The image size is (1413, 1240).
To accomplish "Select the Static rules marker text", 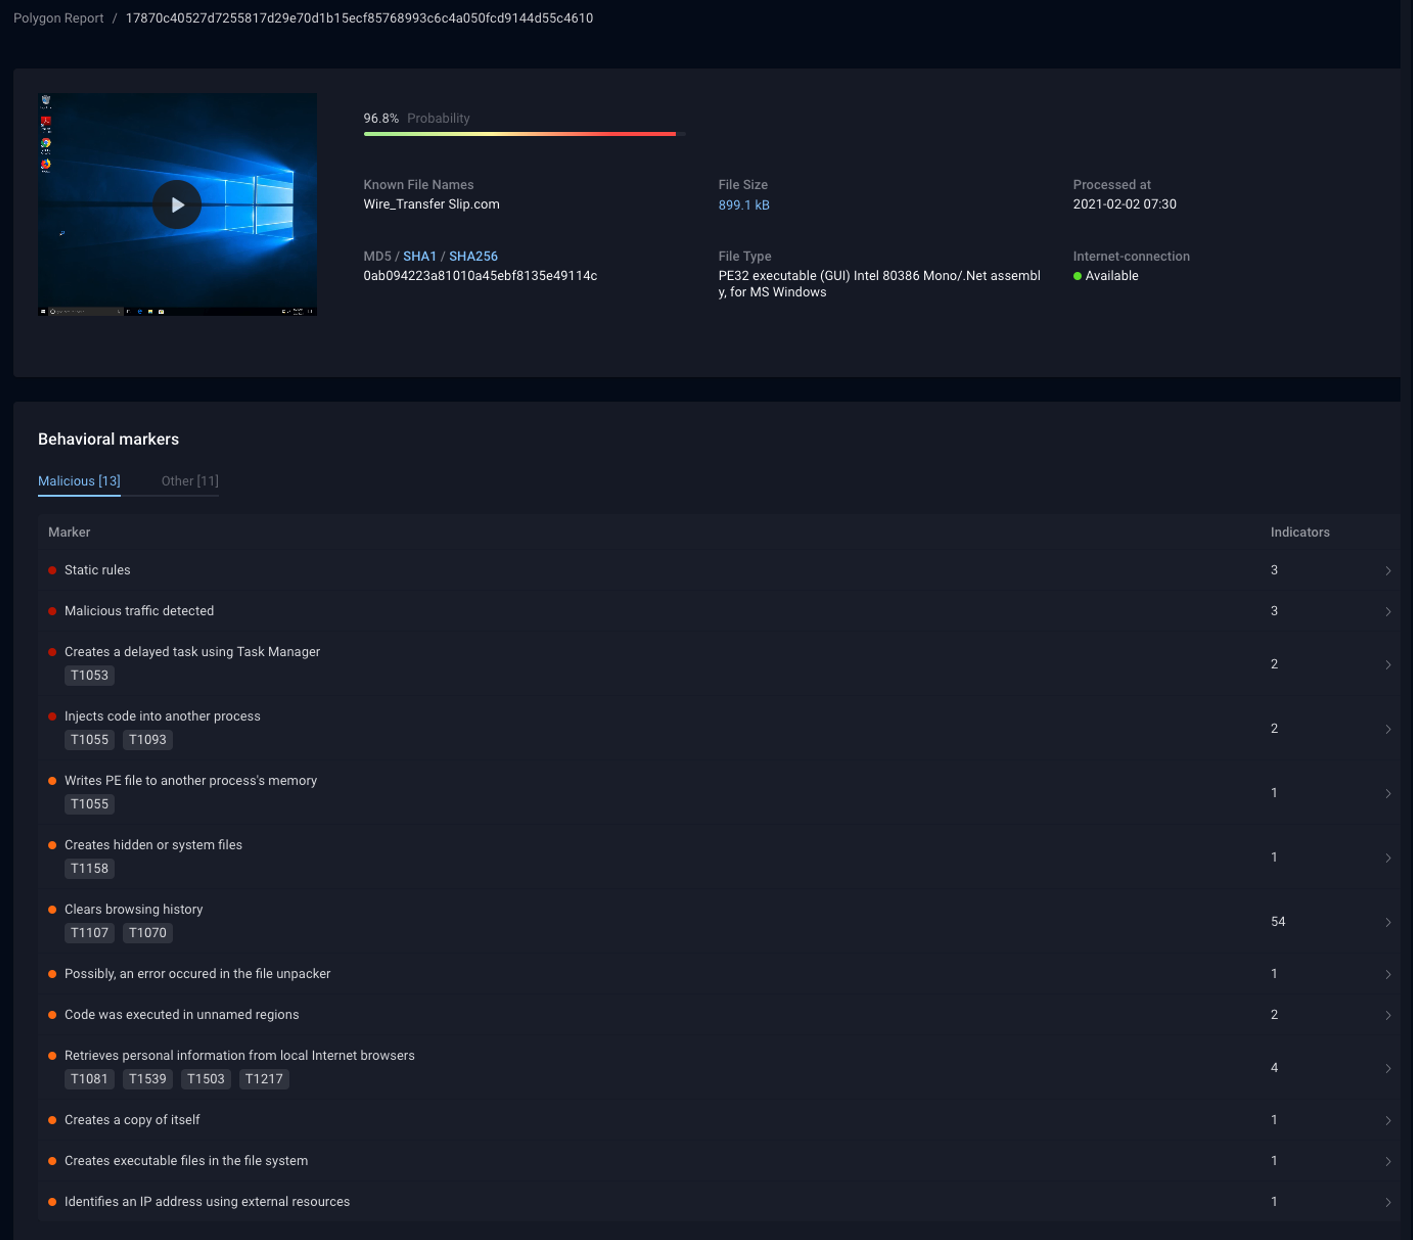I will (97, 570).
